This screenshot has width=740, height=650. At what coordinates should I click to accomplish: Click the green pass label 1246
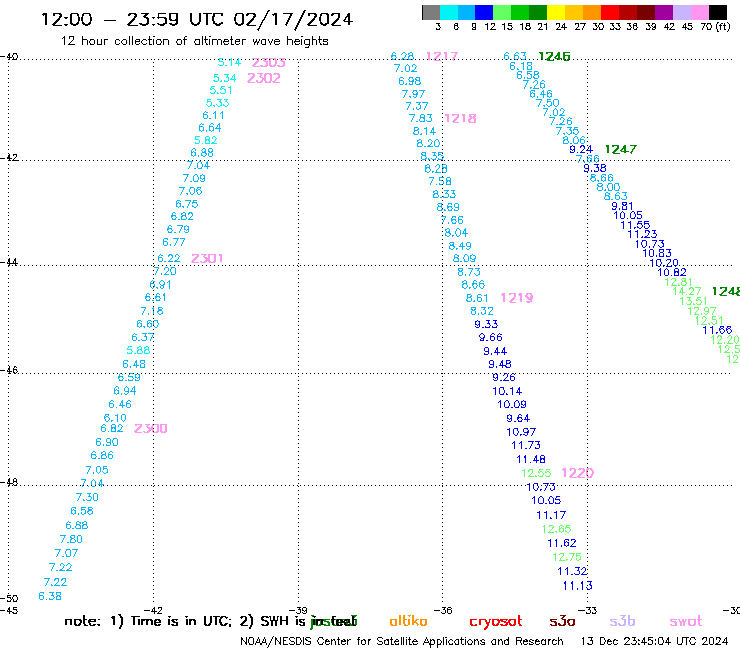point(554,56)
